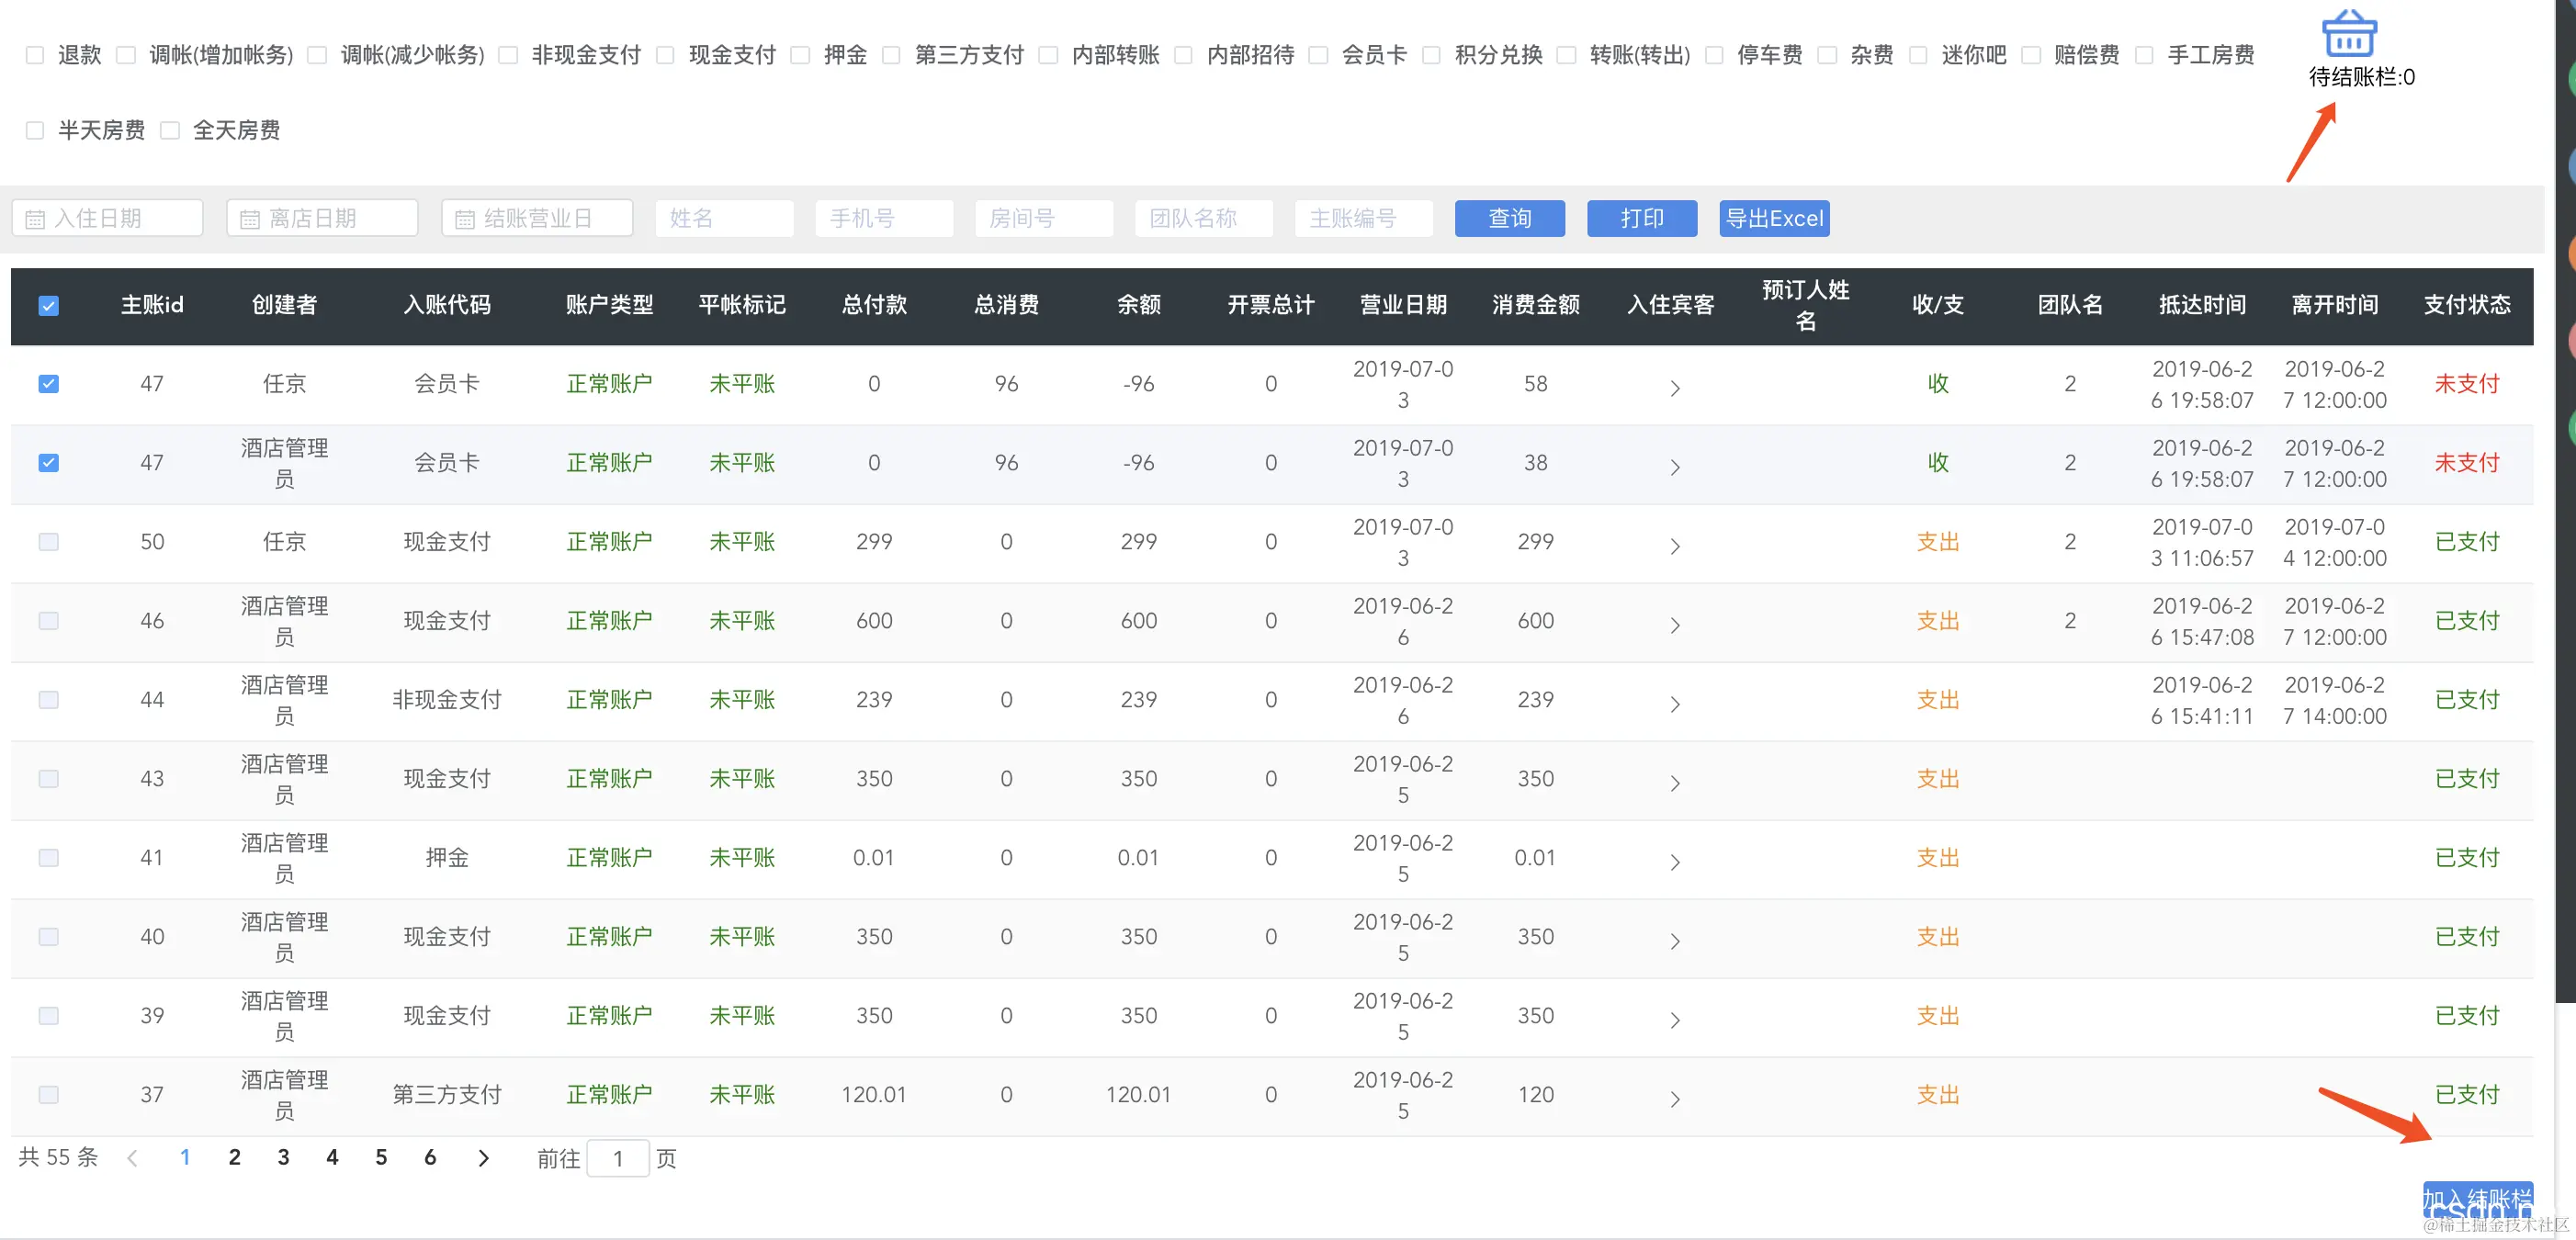Click the 导出Excel export button

coord(1773,218)
